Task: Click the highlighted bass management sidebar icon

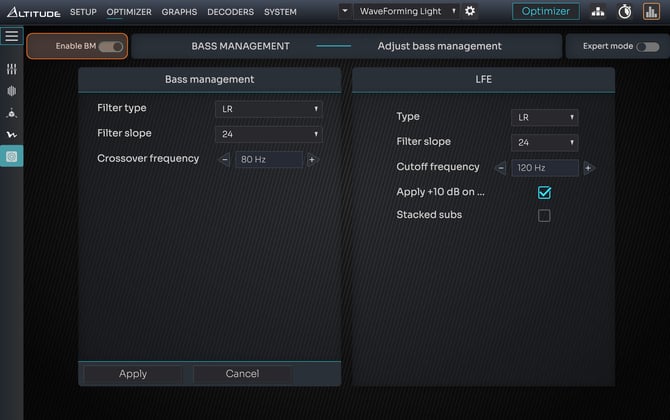Action: (11, 156)
